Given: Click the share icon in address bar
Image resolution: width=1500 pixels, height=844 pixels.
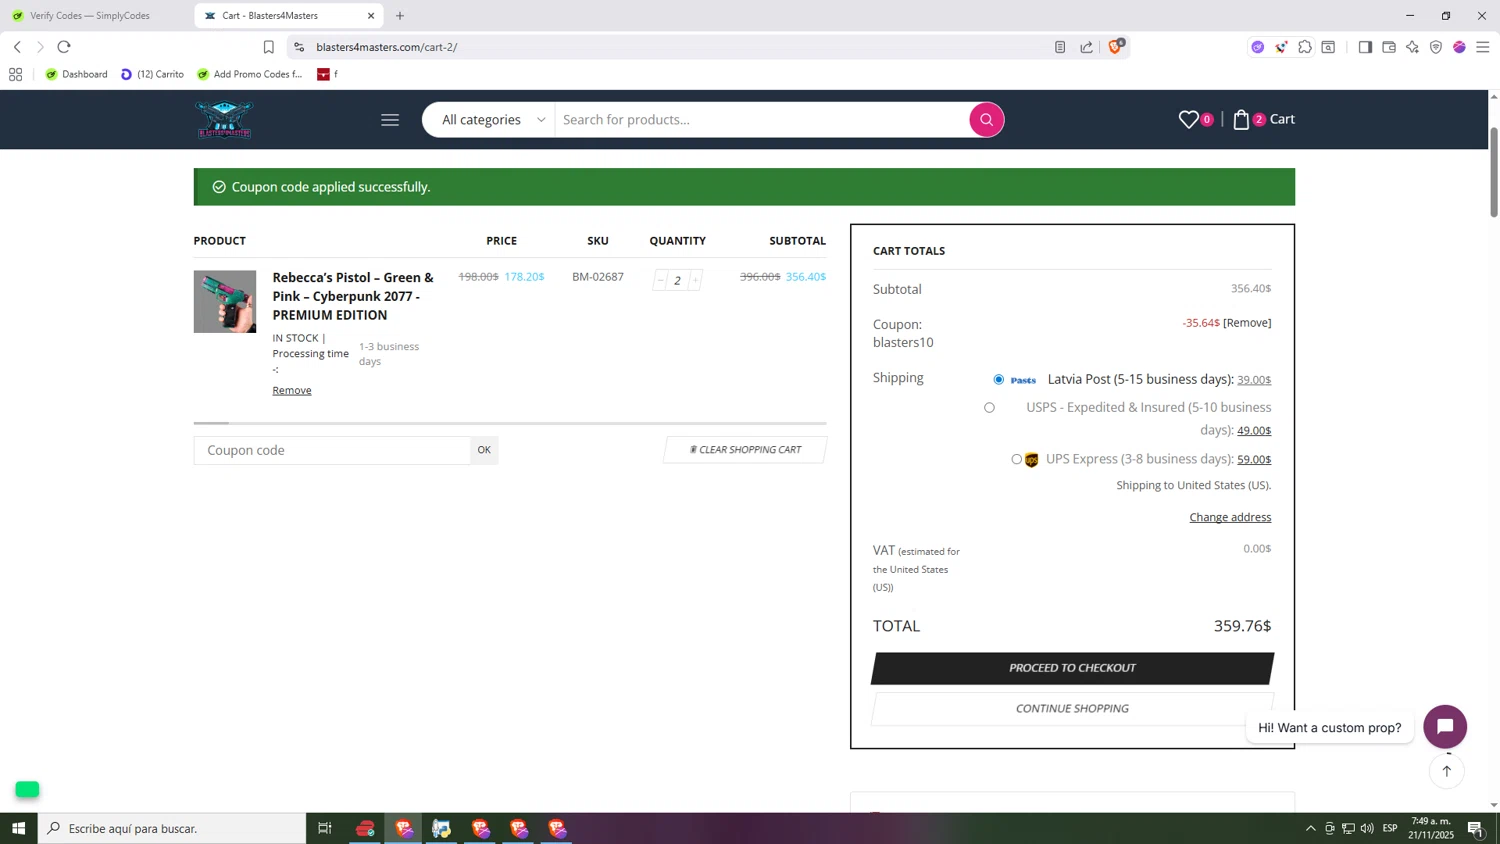Looking at the screenshot, I should [x=1087, y=47].
